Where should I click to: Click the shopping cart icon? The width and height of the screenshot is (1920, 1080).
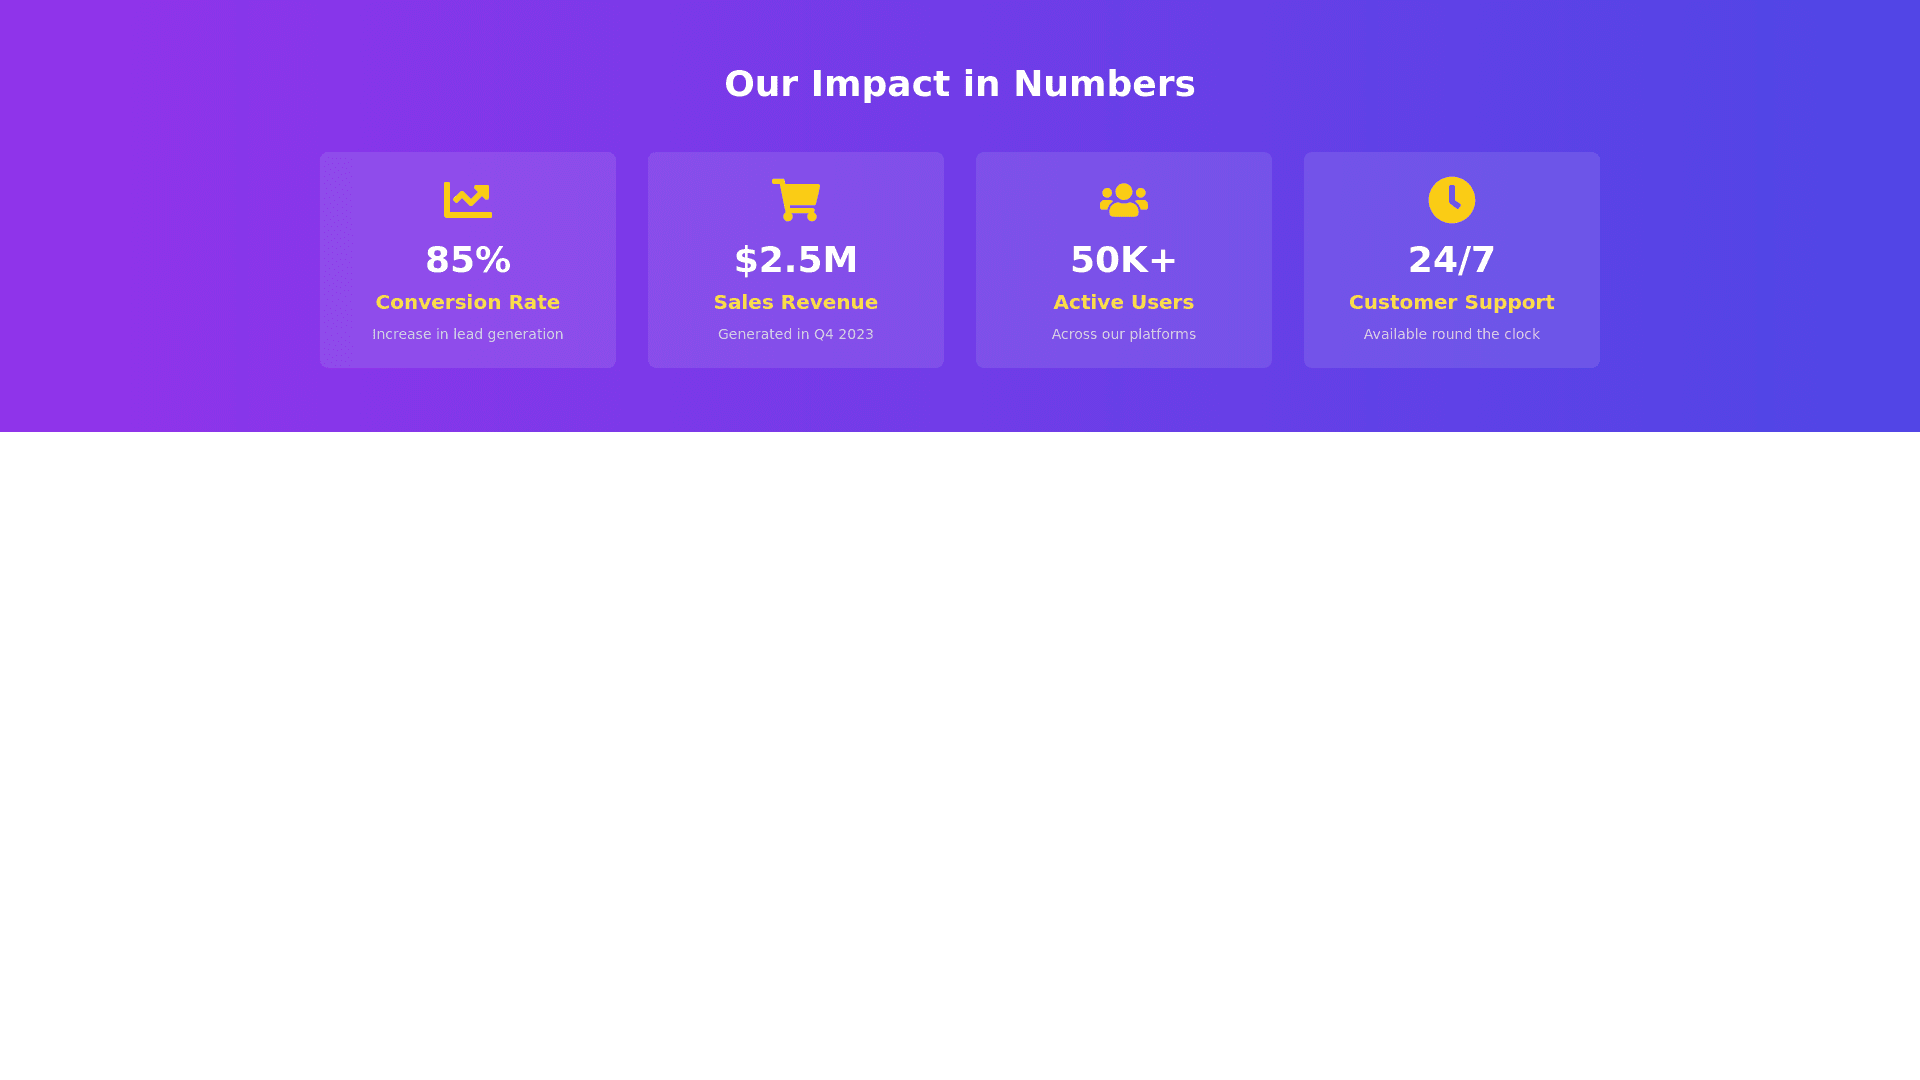point(796,200)
